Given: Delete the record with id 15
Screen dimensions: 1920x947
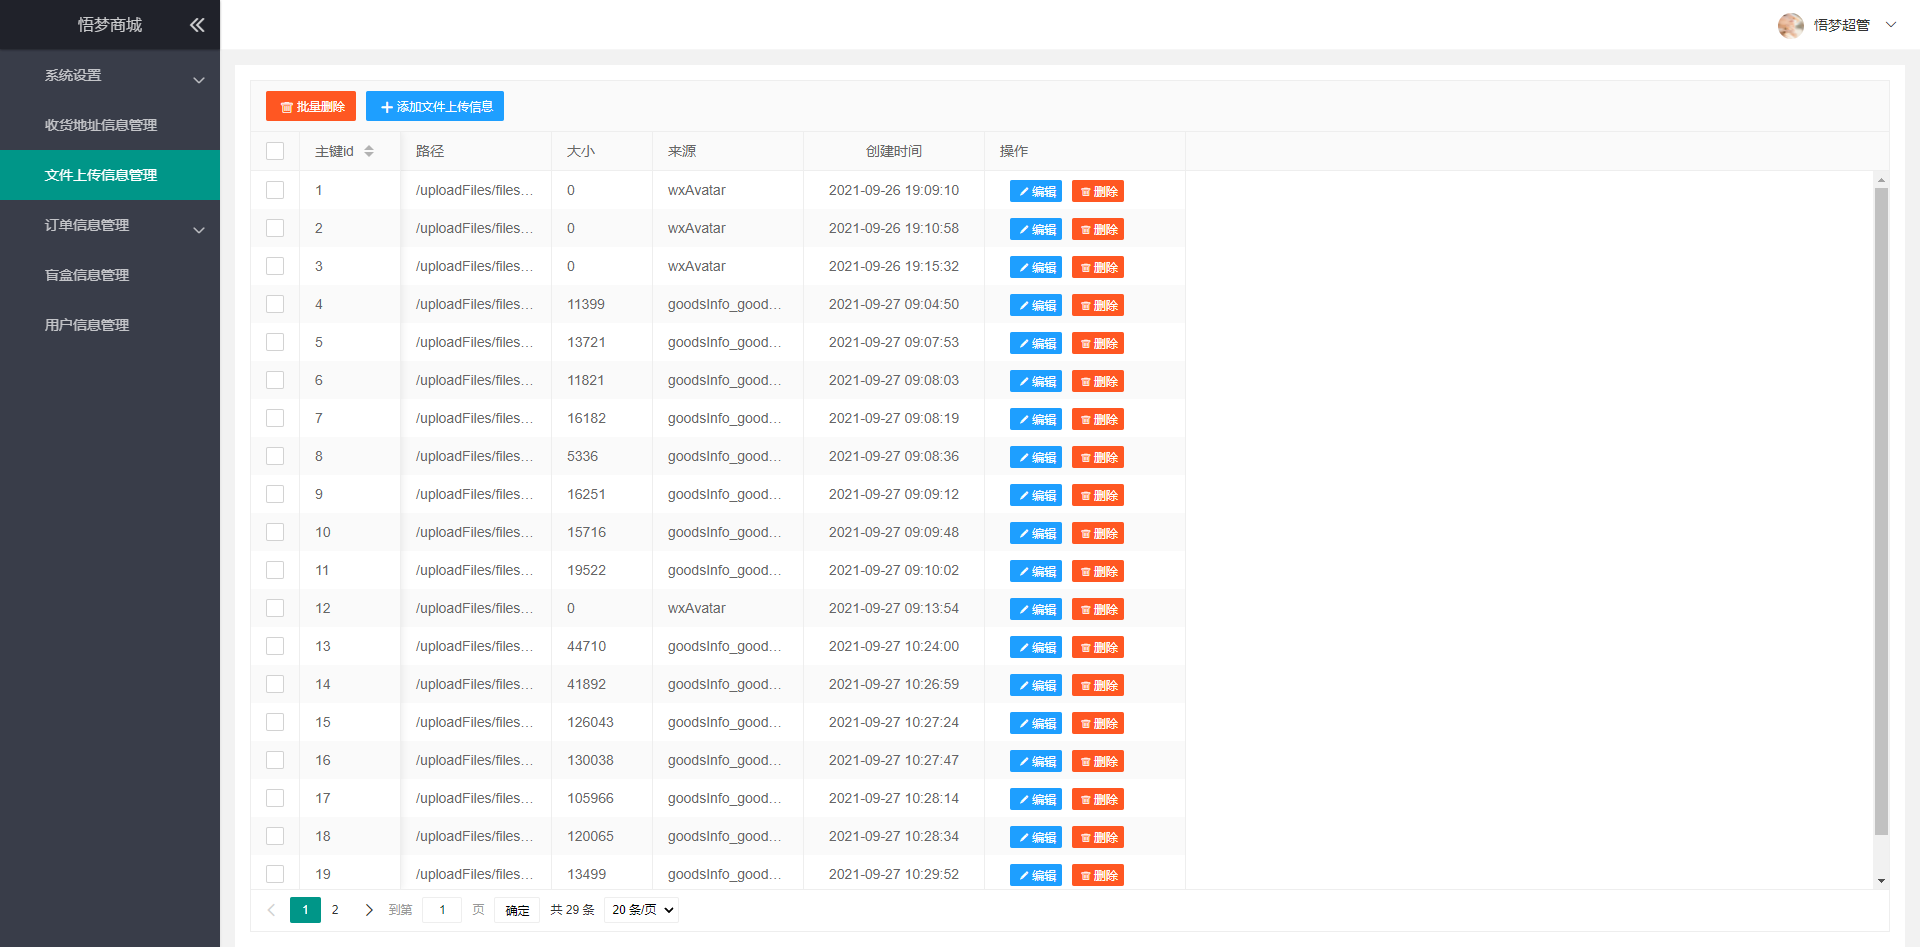Looking at the screenshot, I should pyautogui.click(x=1098, y=723).
